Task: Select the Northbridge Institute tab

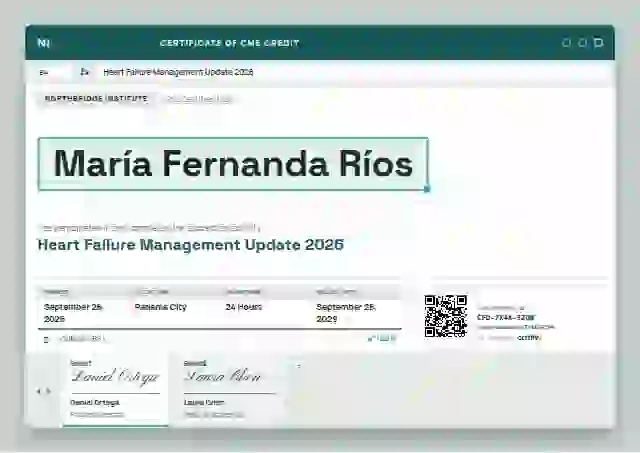Action: [96, 99]
